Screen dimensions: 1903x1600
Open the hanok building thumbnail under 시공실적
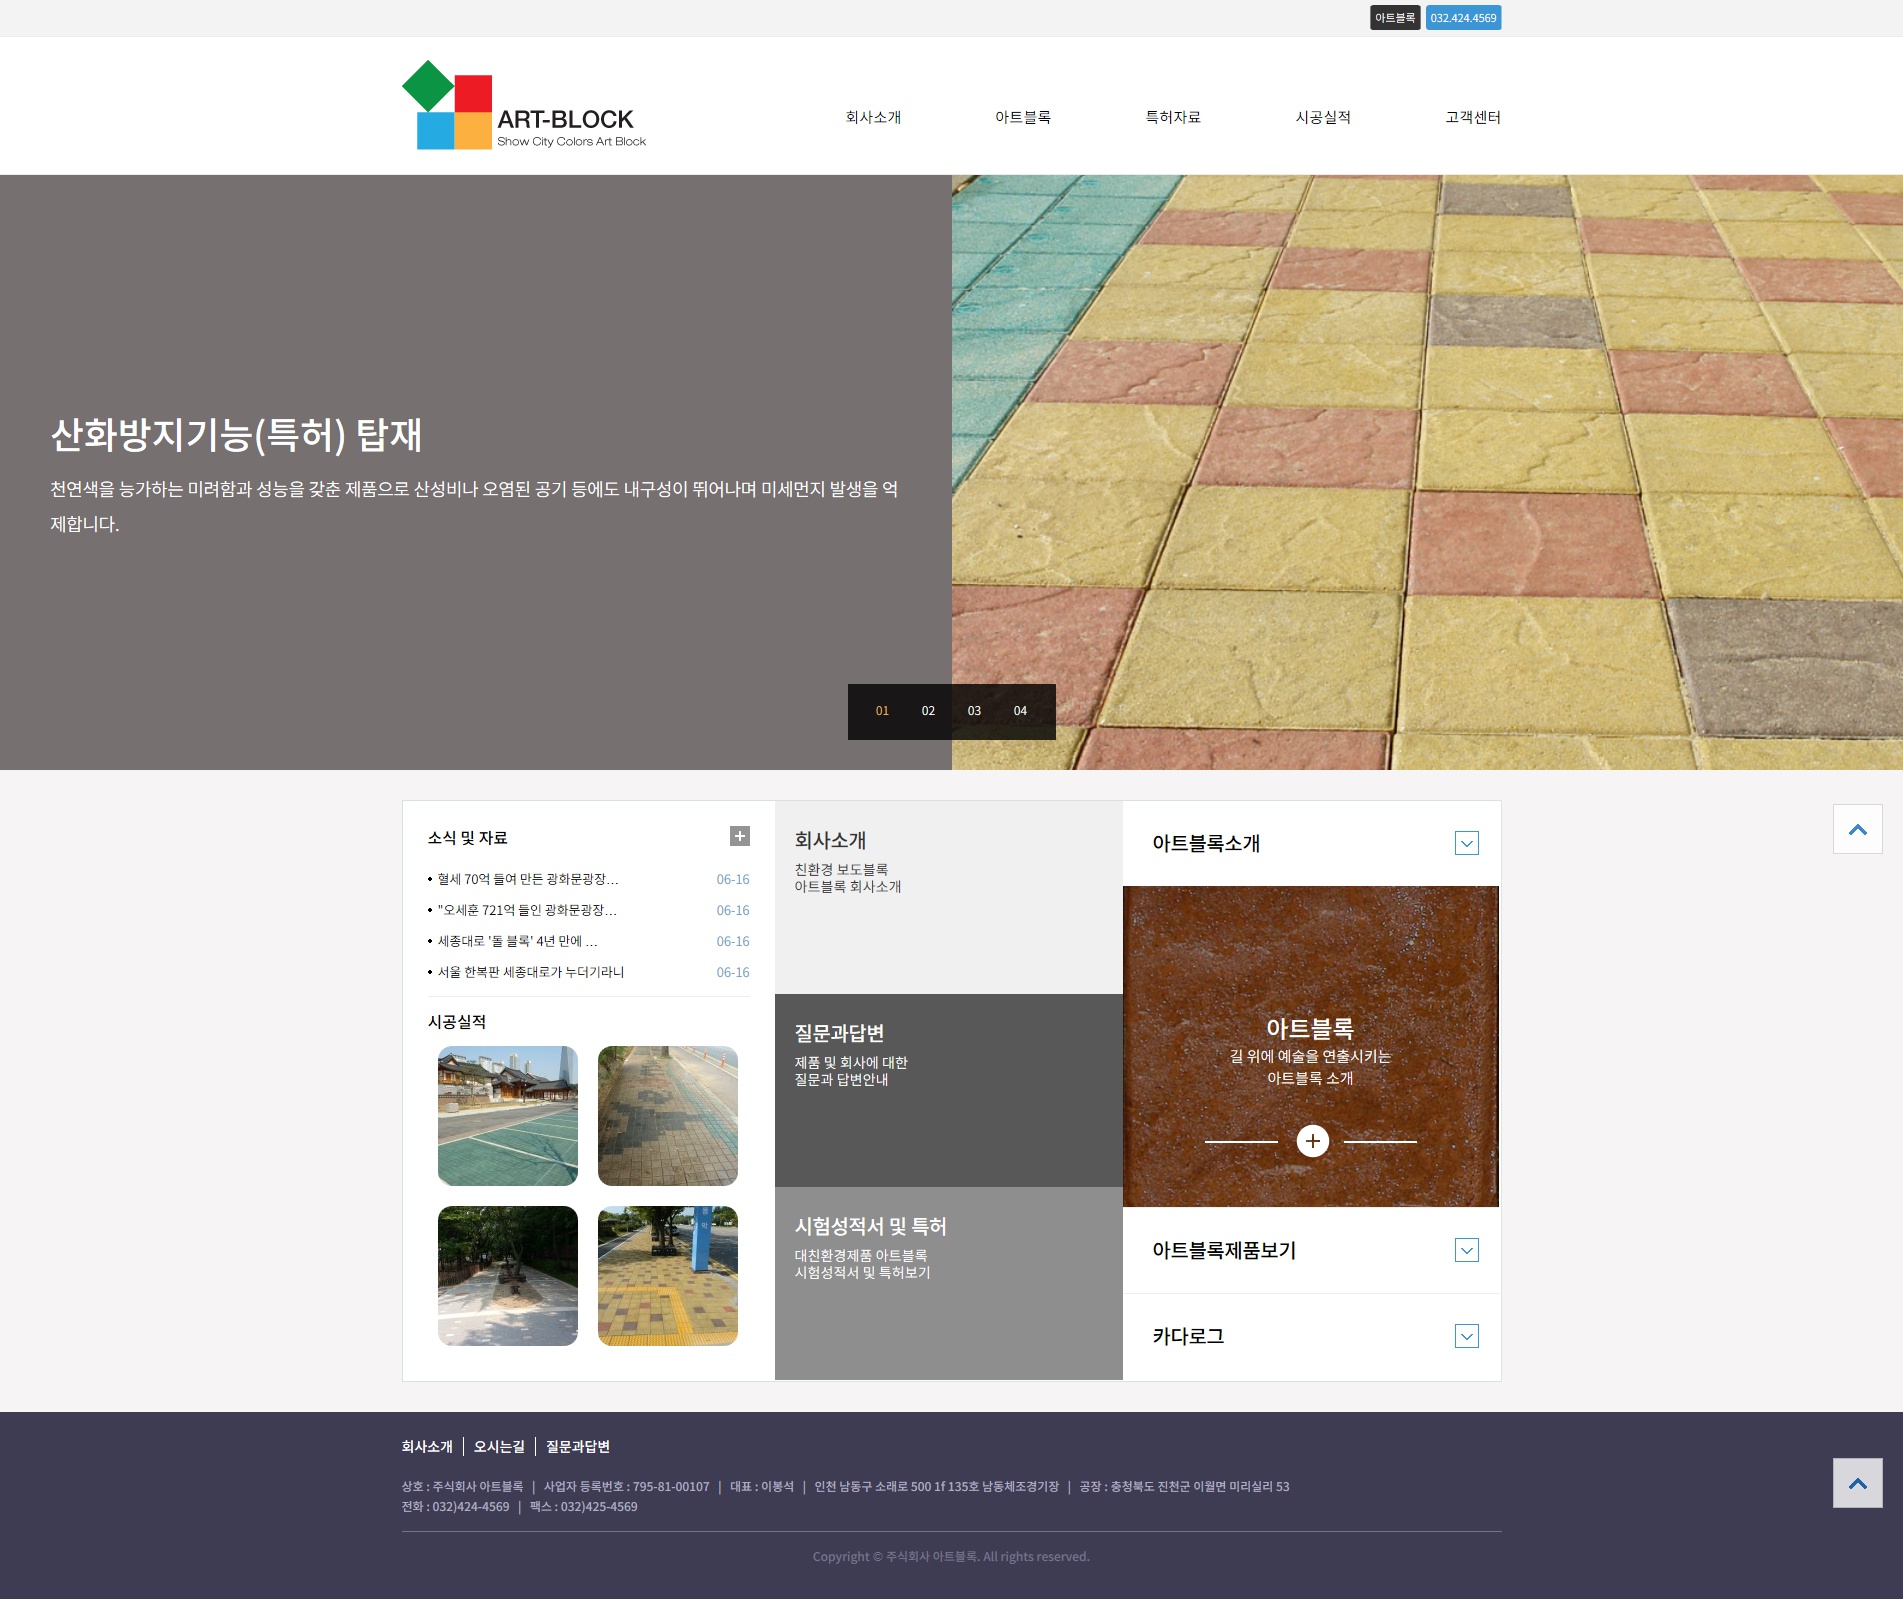pos(508,1116)
